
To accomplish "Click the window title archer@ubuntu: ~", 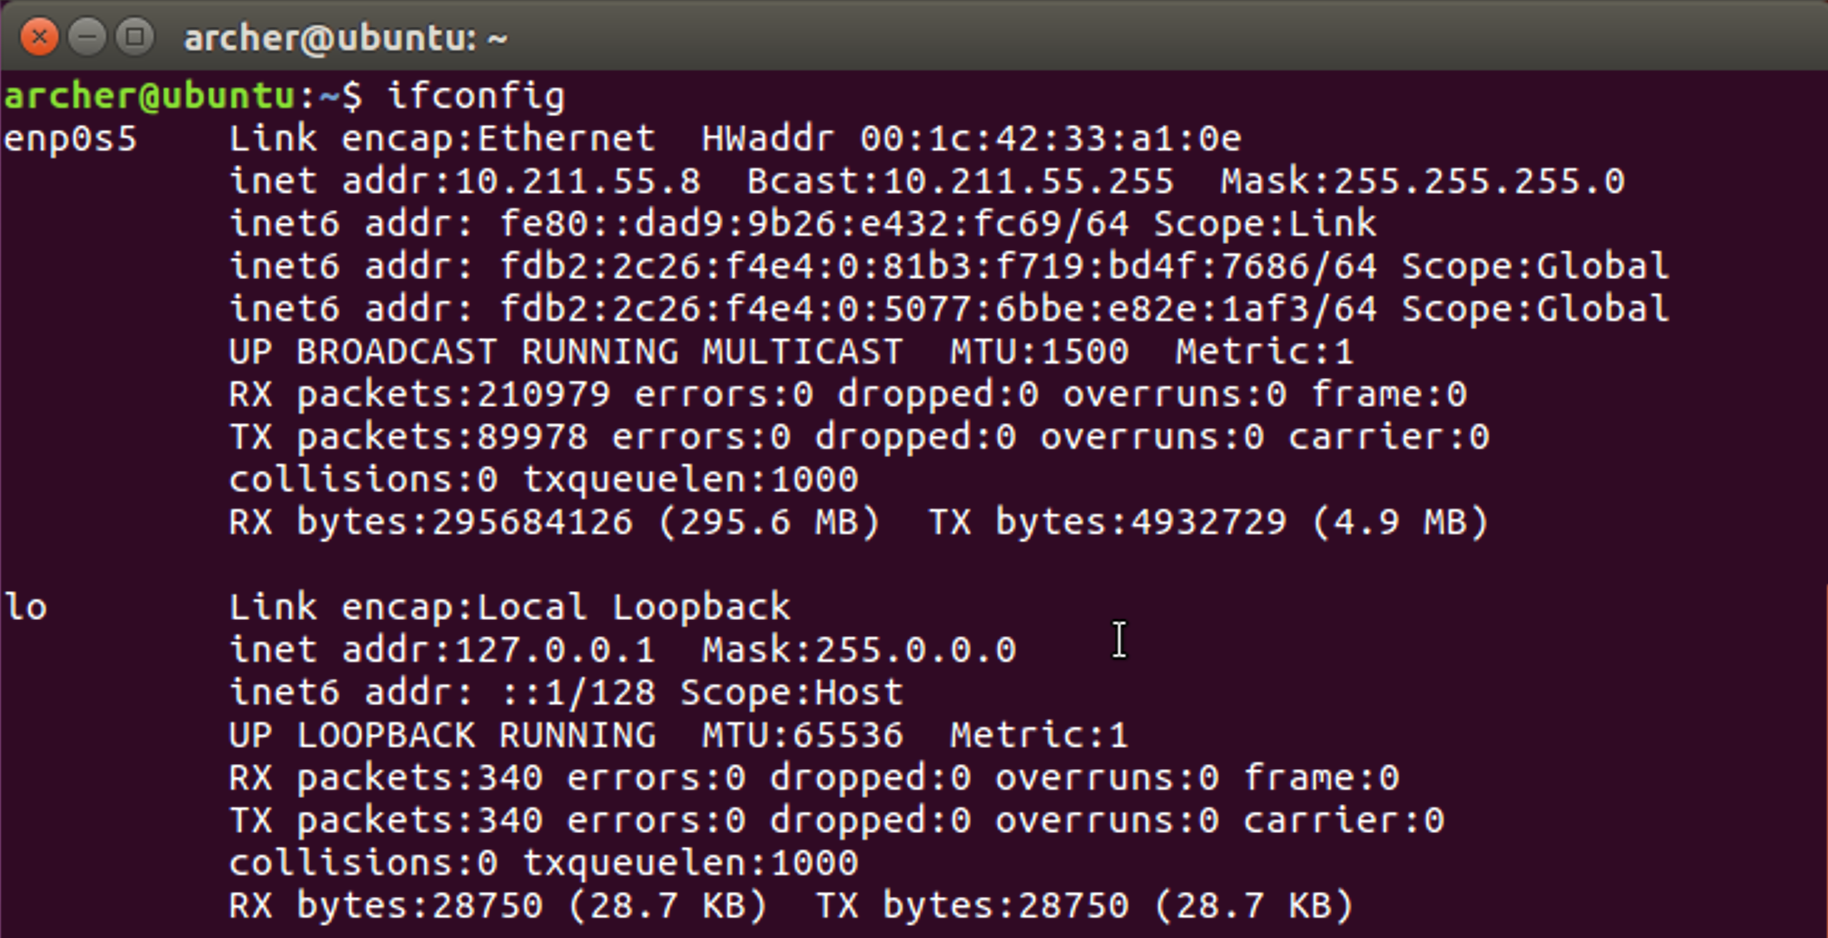I will [x=345, y=38].
